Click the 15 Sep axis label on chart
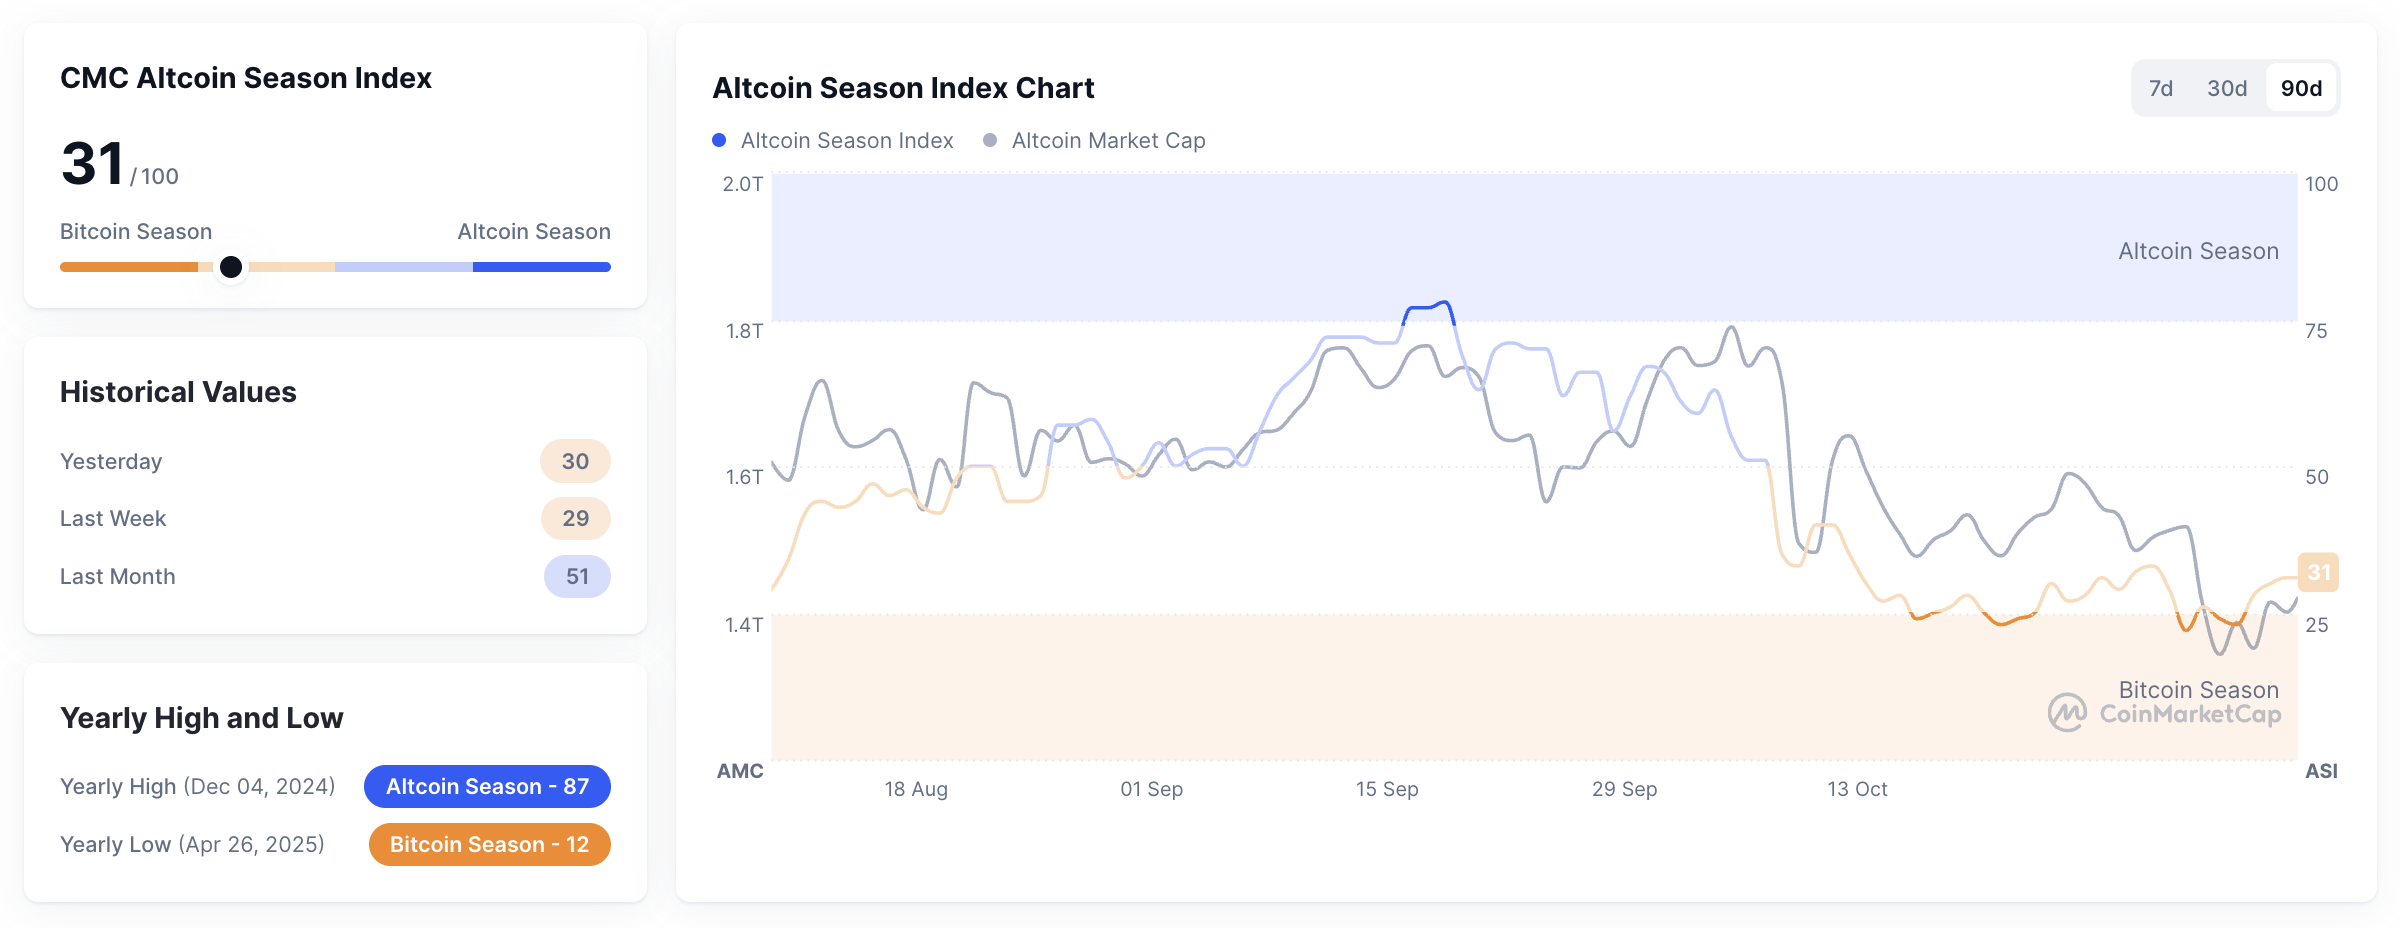Image resolution: width=2400 pixels, height=928 pixels. pyautogui.click(x=1388, y=789)
